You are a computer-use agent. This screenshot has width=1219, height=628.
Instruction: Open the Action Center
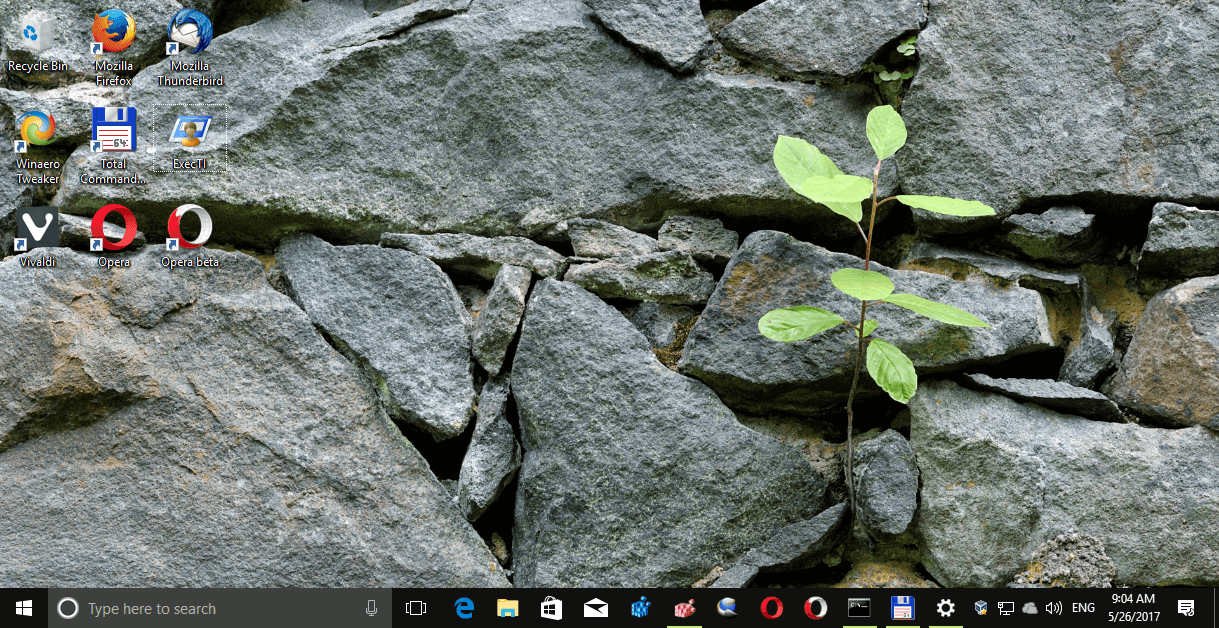click(1187, 607)
